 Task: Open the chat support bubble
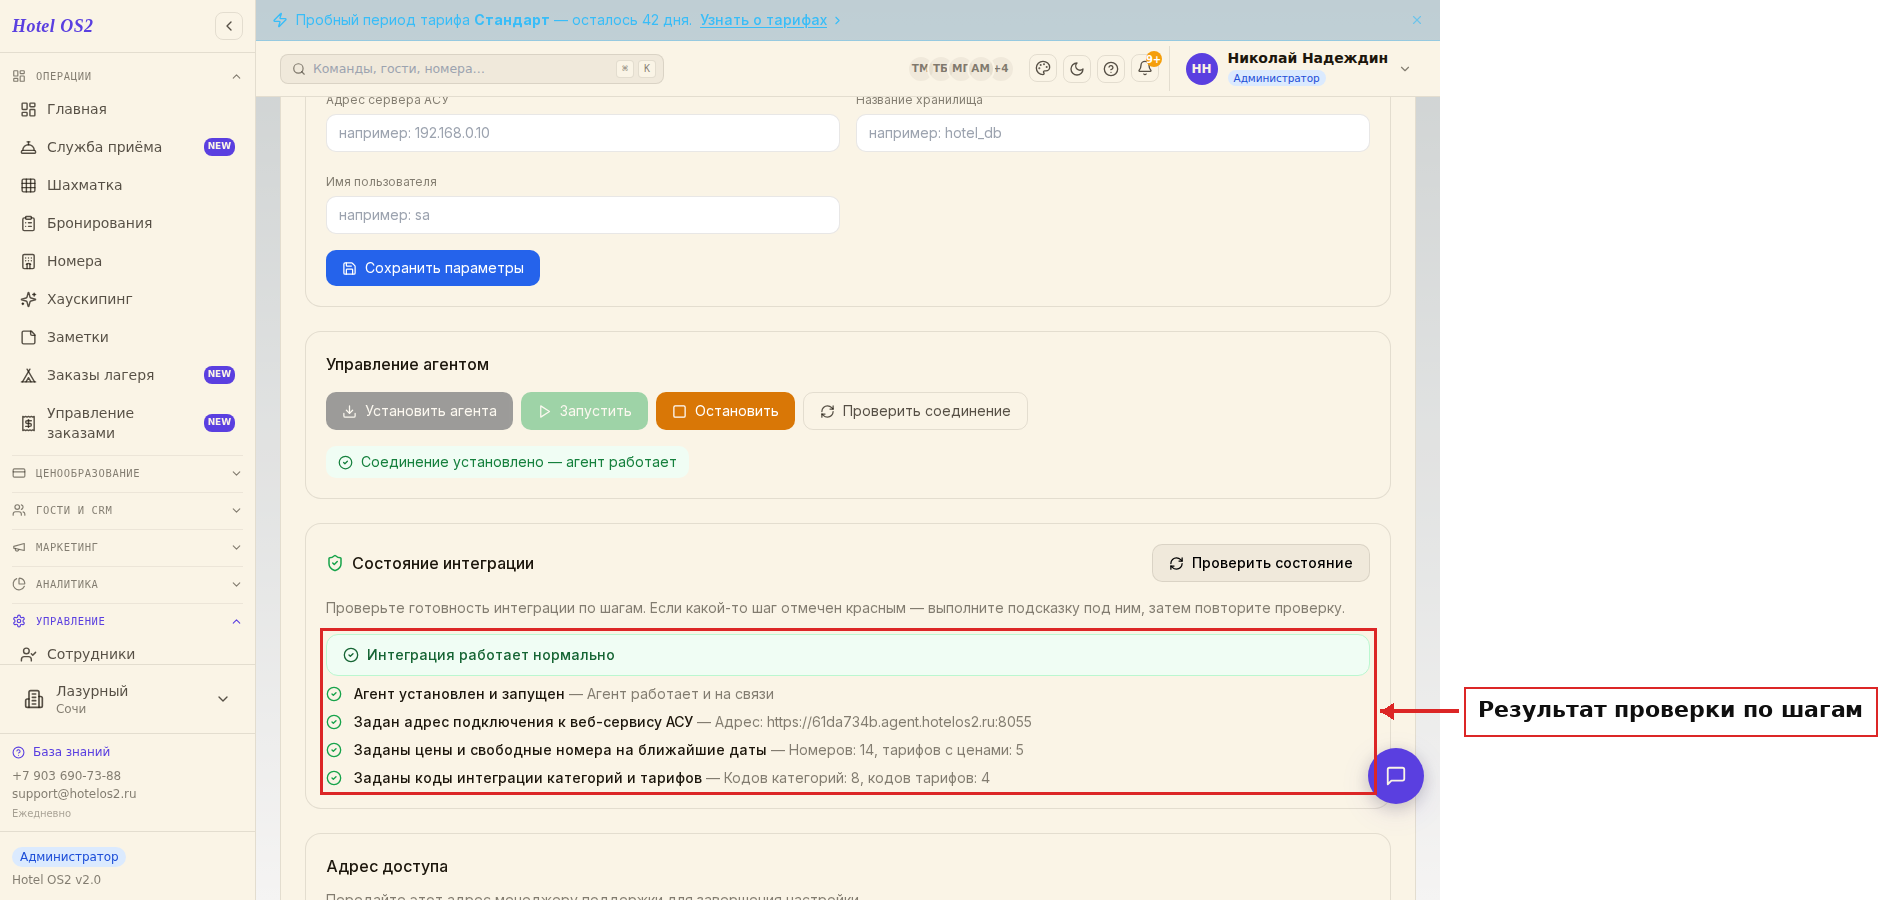[1396, 776]
